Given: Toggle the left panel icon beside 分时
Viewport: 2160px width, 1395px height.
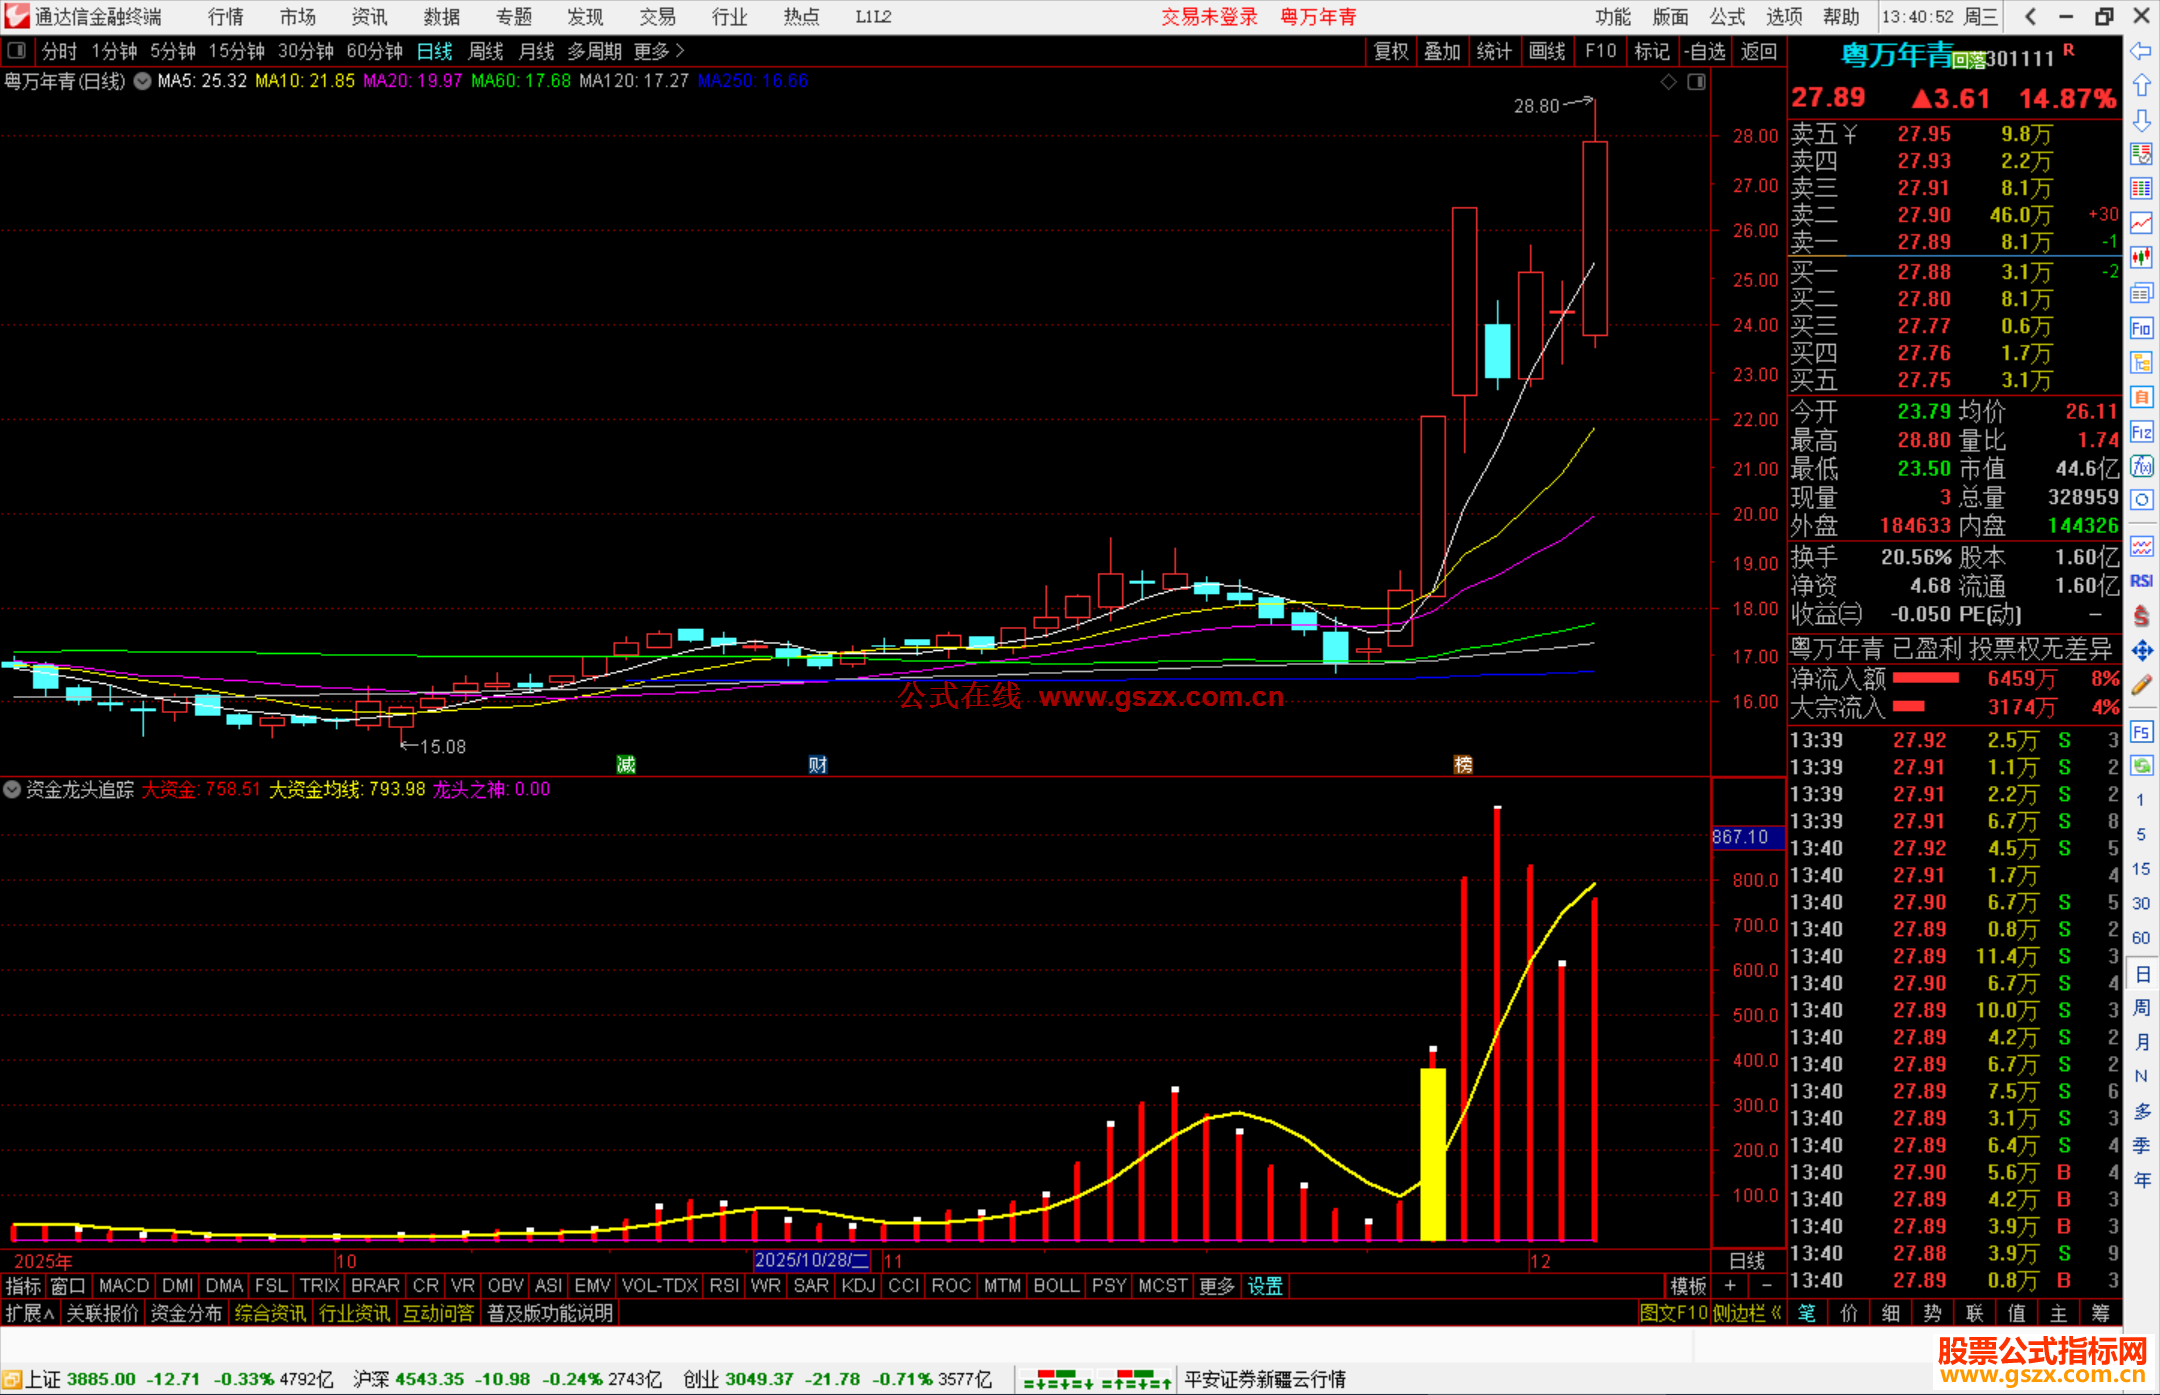Looking at the screenshot, I should tap(17, 50).
